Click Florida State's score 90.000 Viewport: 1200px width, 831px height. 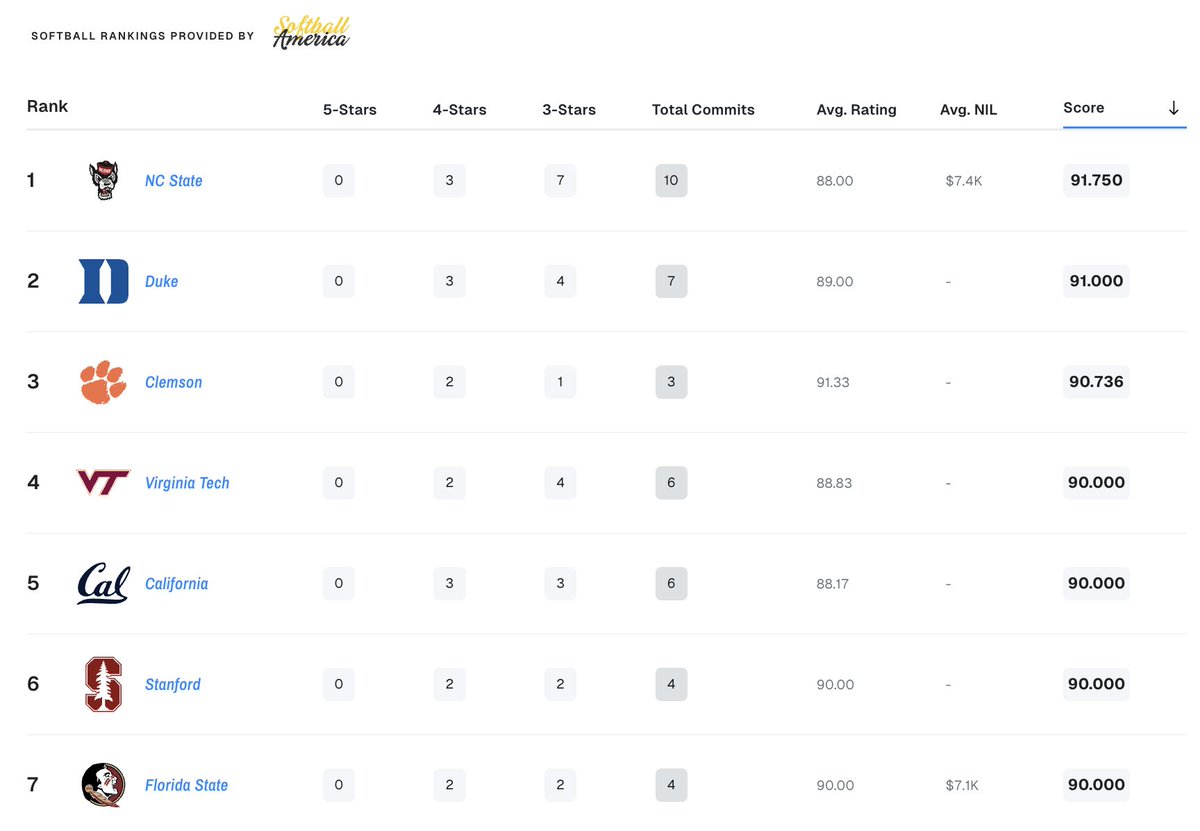(x=1096, y=785)
